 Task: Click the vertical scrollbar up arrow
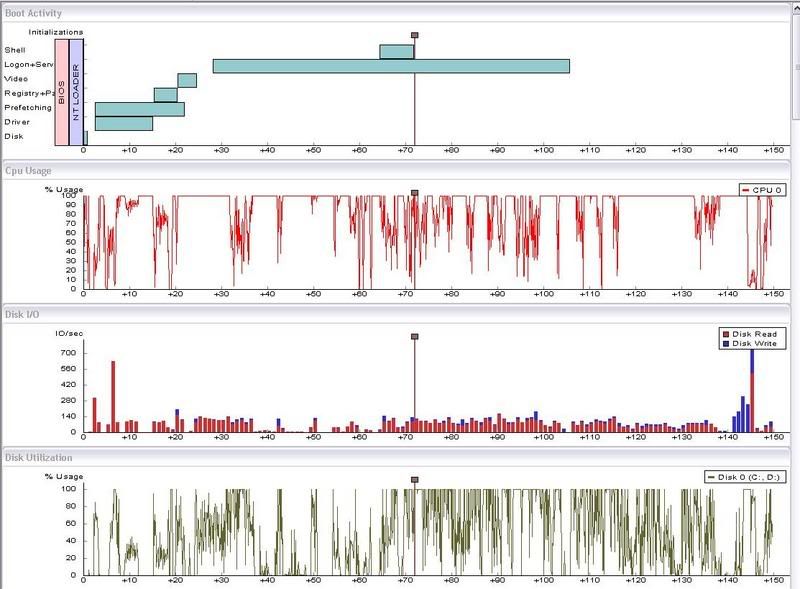click(796, 6)
